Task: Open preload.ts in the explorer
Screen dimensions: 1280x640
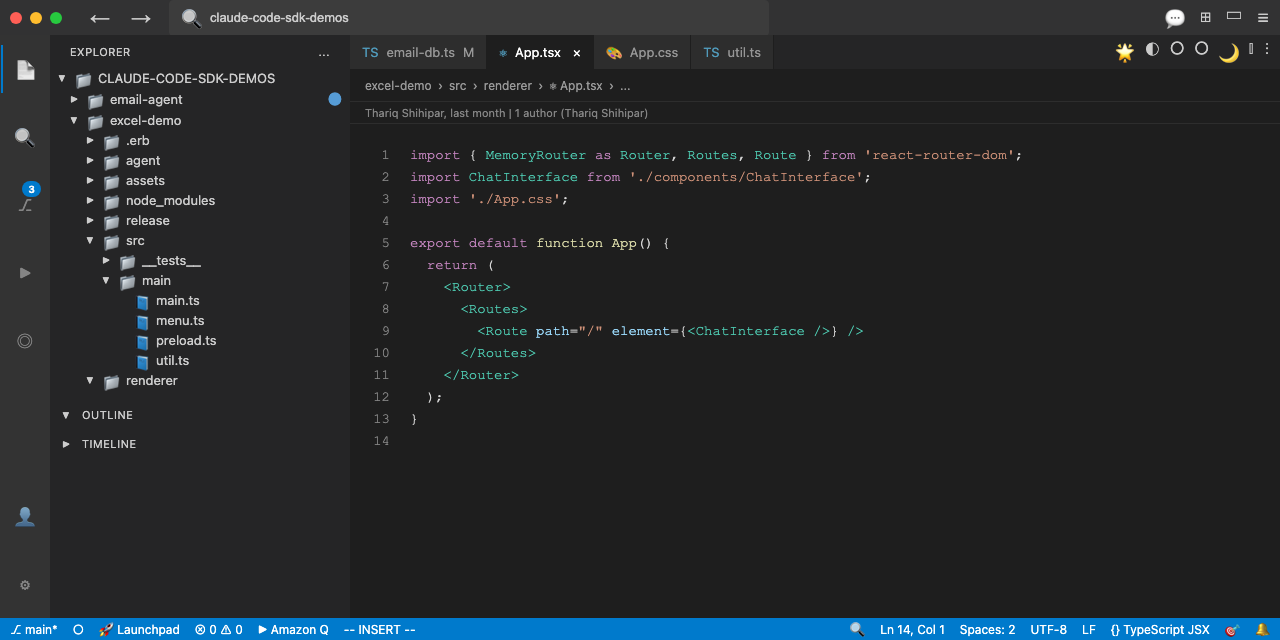Action: click(185, 340)
